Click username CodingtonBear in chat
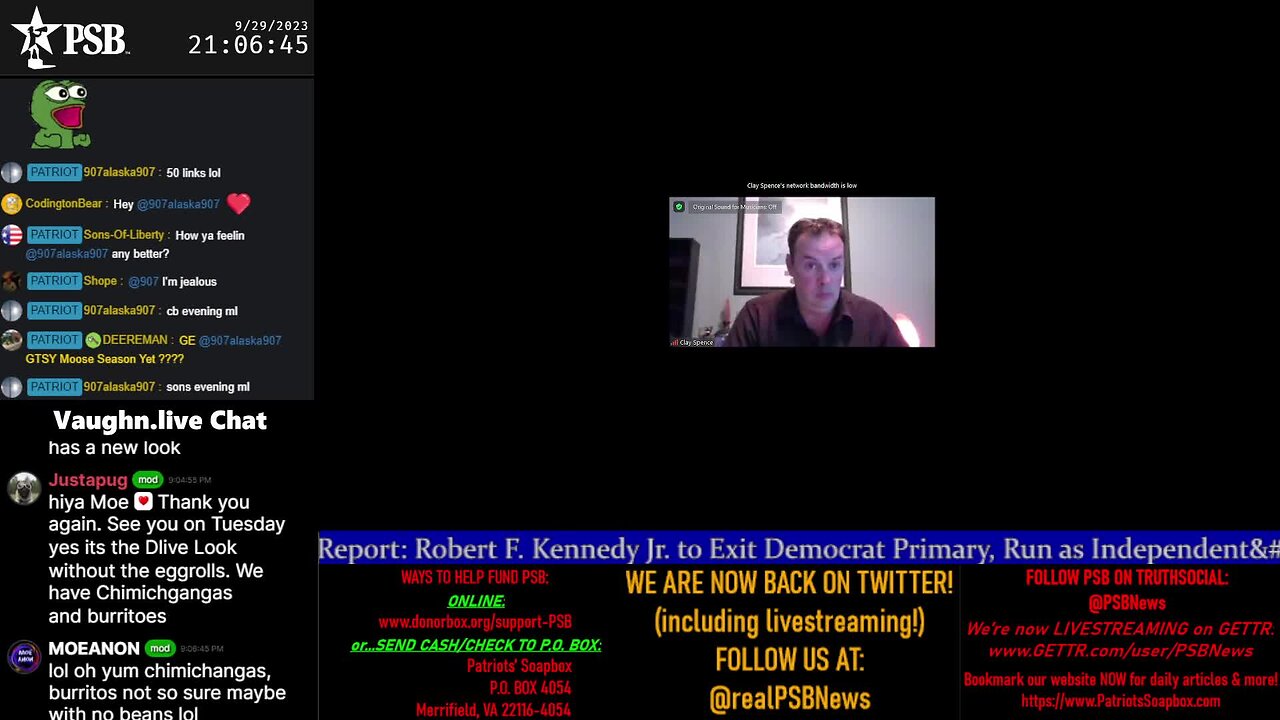Screen dimensions: 1280x720 (x=64, y=204)
